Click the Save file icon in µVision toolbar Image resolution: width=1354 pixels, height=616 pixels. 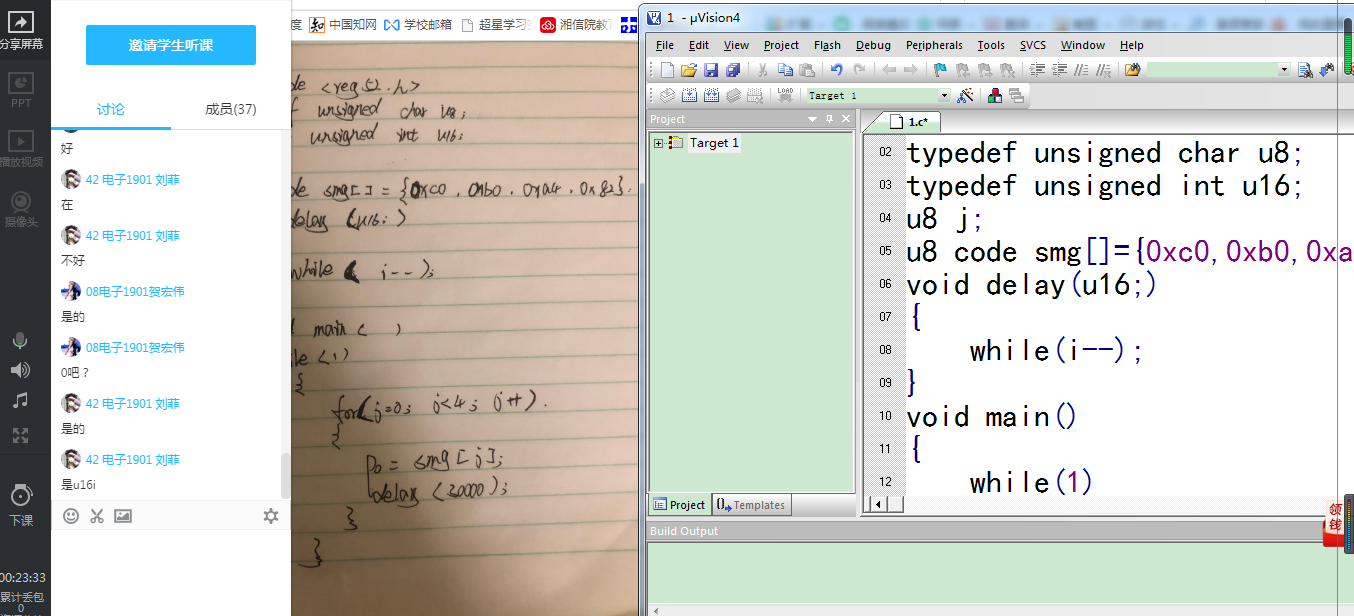pyautogui.click(x=711, y=70)
